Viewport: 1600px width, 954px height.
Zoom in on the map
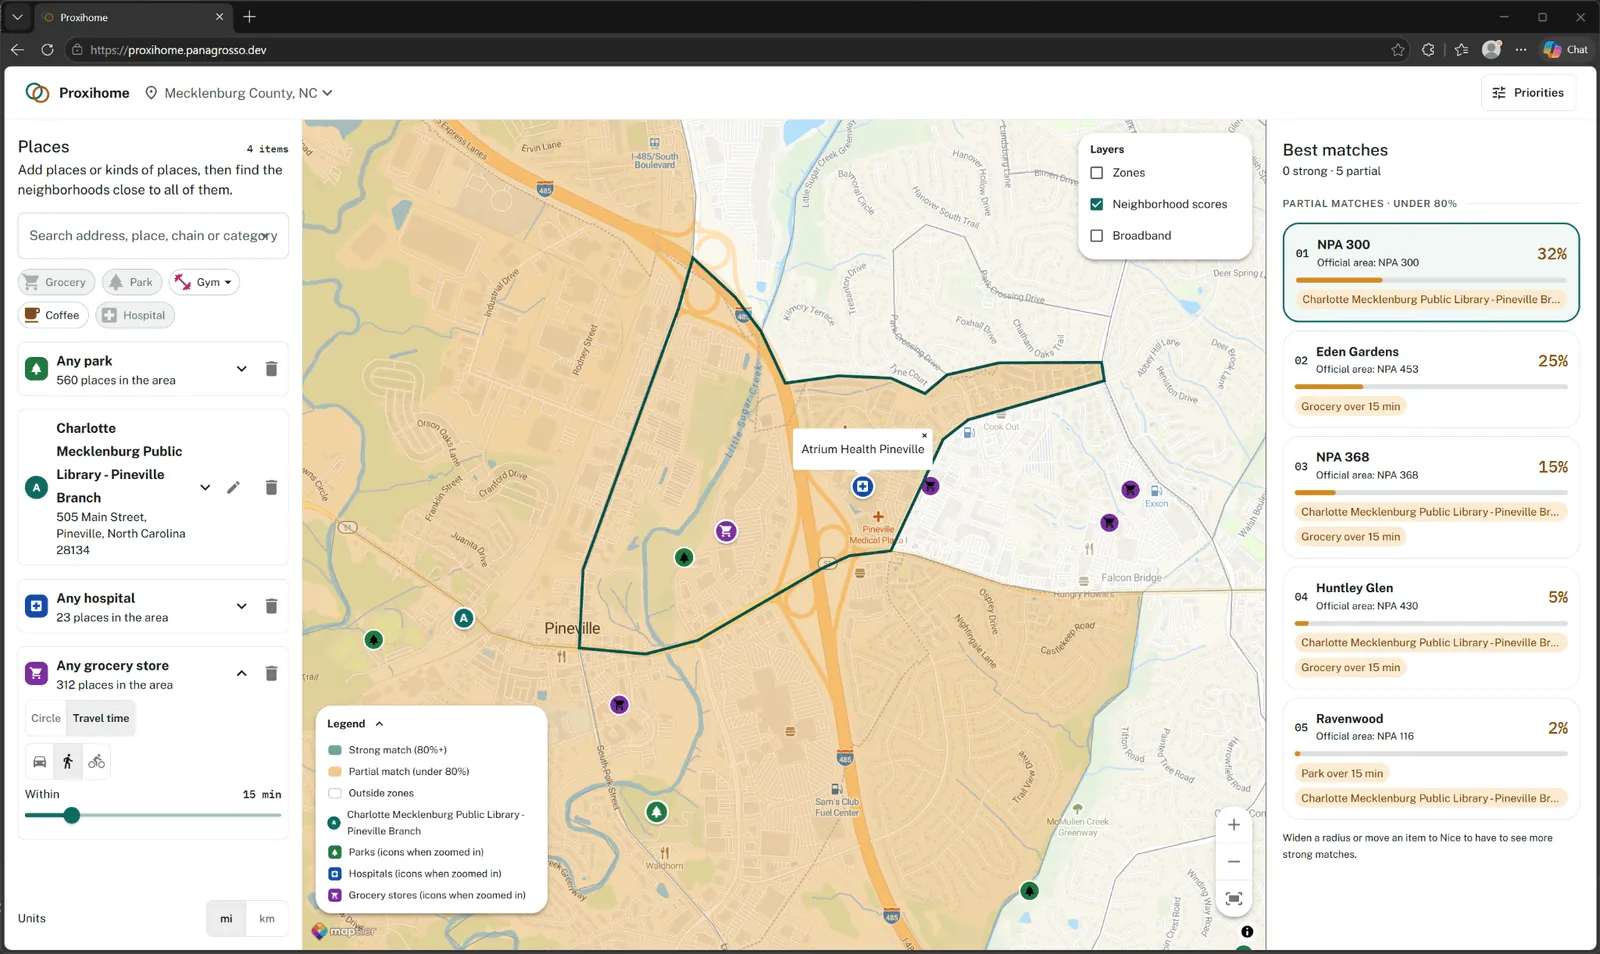1234,825
